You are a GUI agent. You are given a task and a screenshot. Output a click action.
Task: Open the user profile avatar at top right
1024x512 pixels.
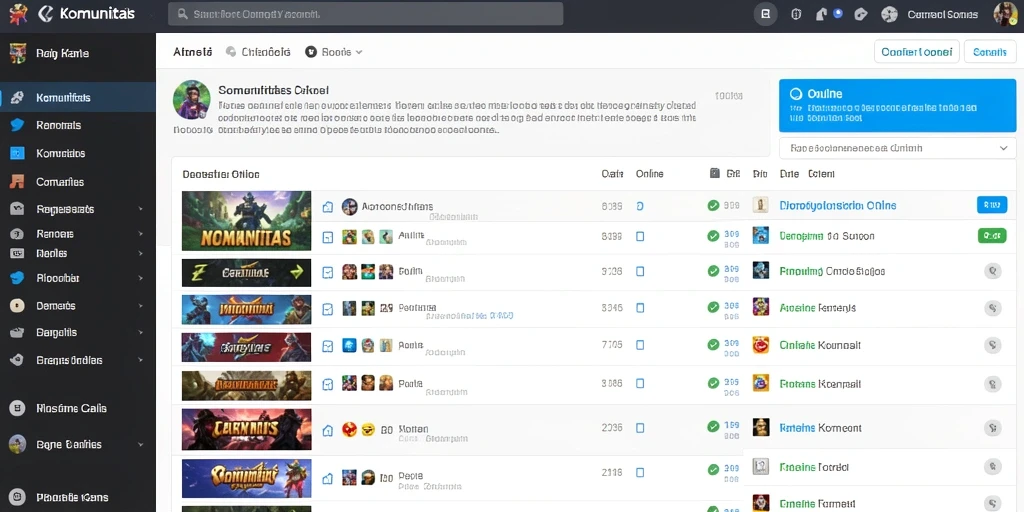(x=1005, y=14)
